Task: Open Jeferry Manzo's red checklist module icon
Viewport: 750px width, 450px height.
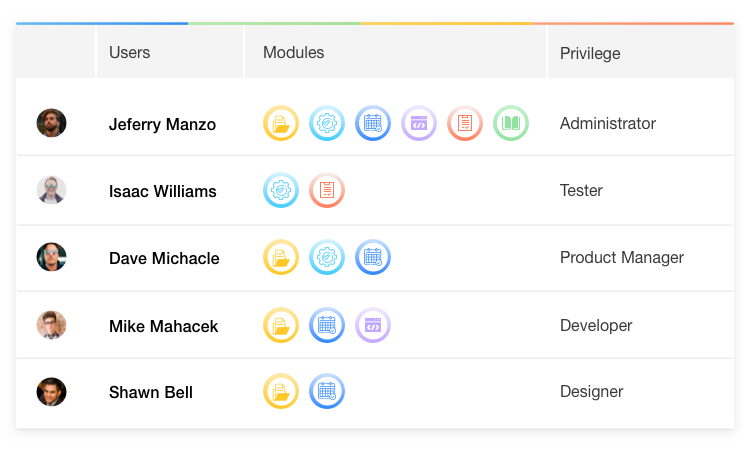Action: [x=464, y=123]
